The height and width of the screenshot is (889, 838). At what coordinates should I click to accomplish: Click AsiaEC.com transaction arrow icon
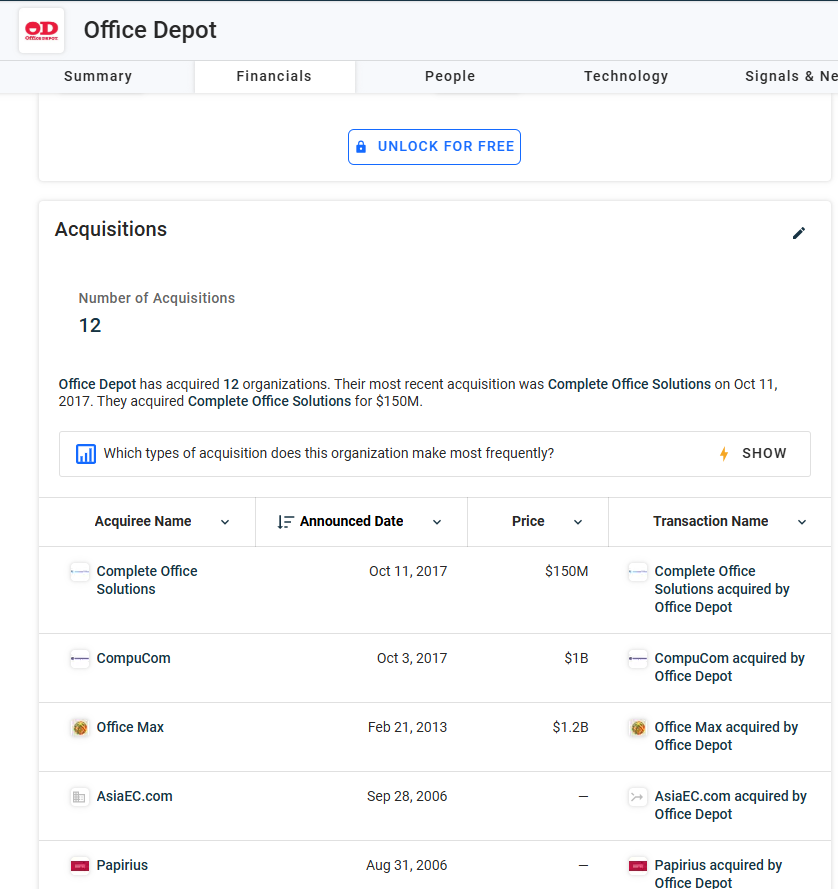(638, 797)
